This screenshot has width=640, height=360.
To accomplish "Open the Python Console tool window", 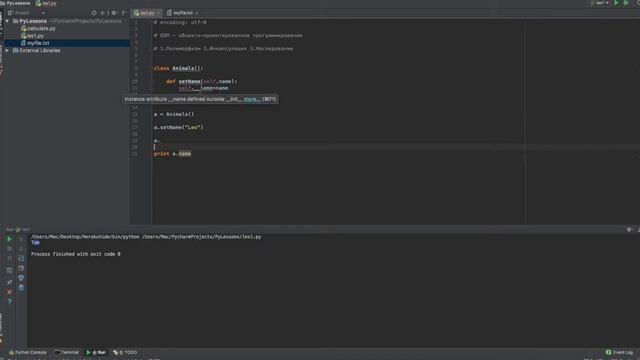I will [28, 352].
